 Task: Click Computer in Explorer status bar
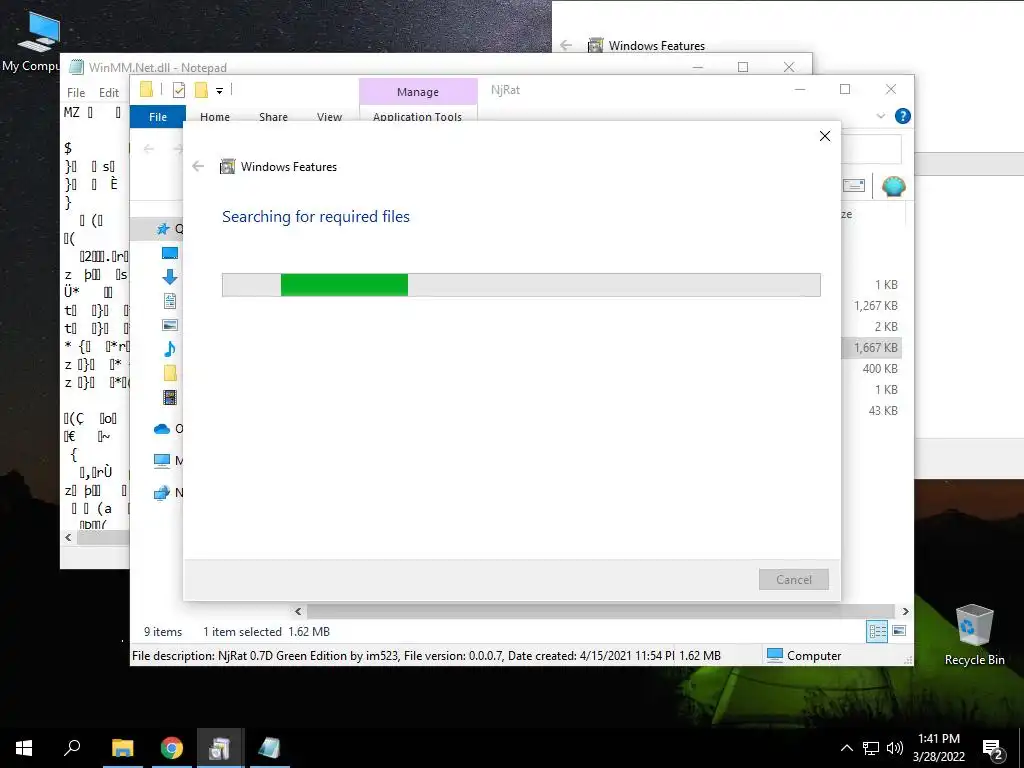[804, 655]
